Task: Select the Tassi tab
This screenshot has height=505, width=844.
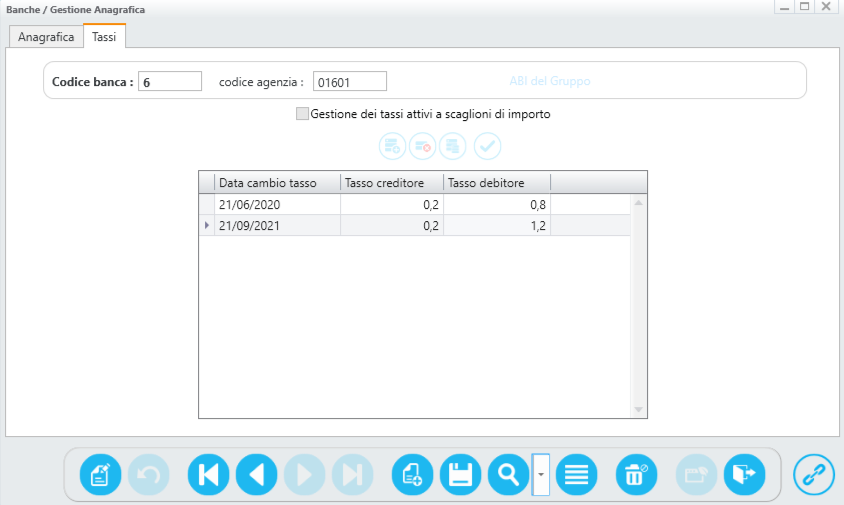Action: [x=104, y=37]
